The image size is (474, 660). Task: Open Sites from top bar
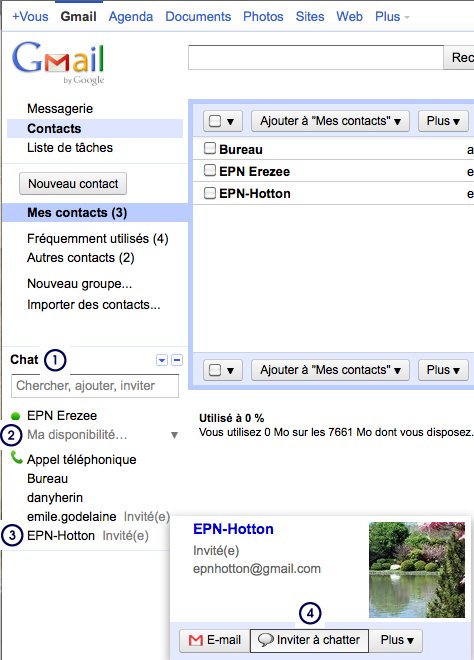pos(310,16)
